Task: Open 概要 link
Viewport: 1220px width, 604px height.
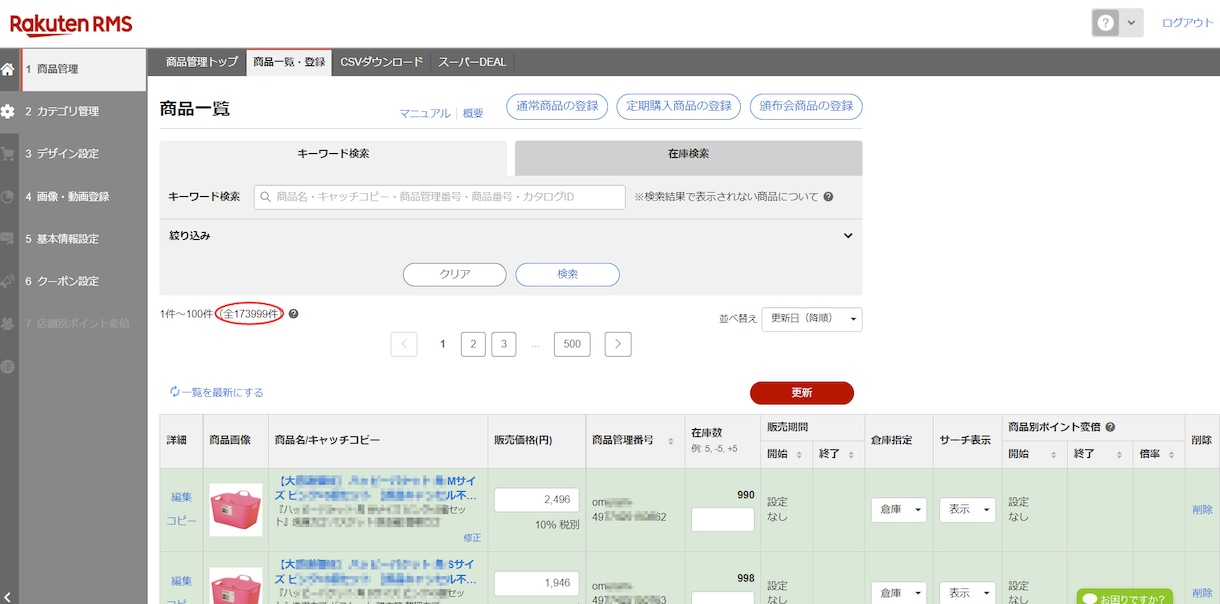Action: click(473, 114)
